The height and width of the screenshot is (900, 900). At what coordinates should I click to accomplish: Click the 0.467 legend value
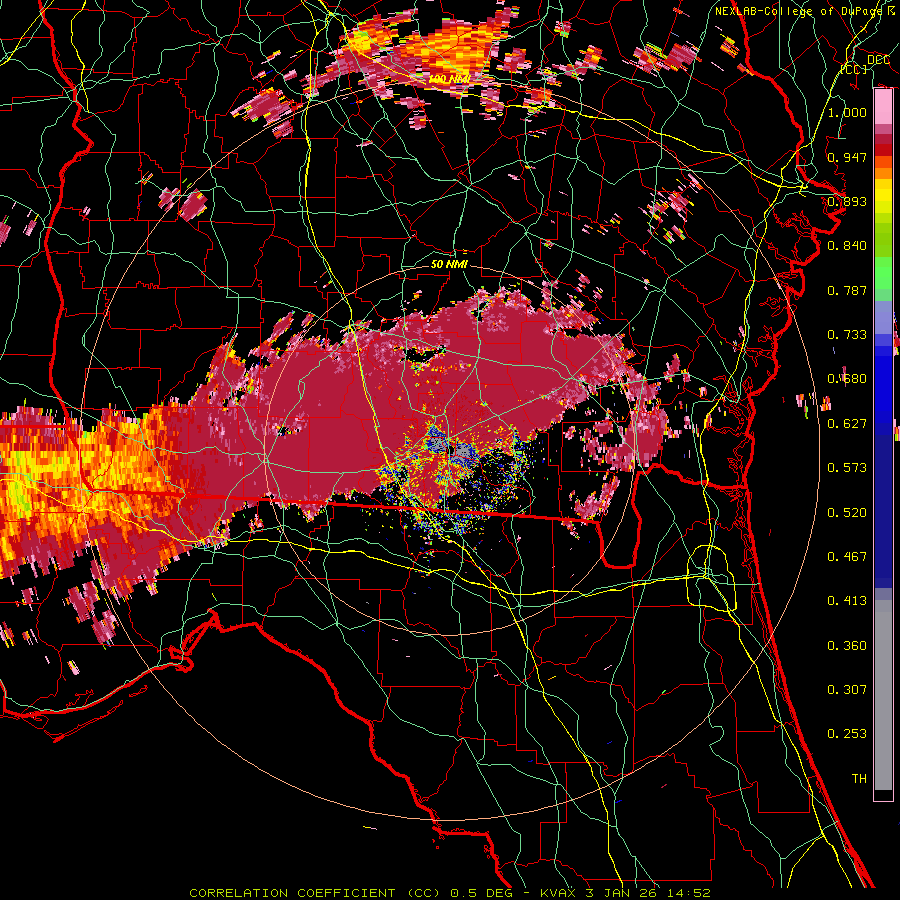pos(847,557)
